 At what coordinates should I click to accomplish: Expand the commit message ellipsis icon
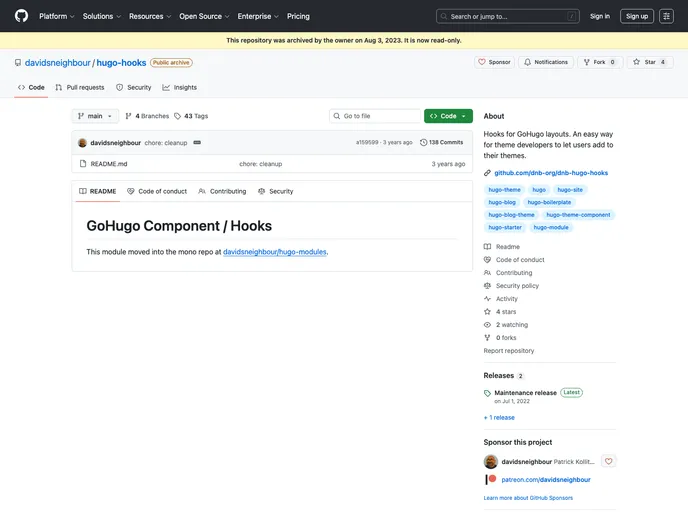[x=197, y=142]
